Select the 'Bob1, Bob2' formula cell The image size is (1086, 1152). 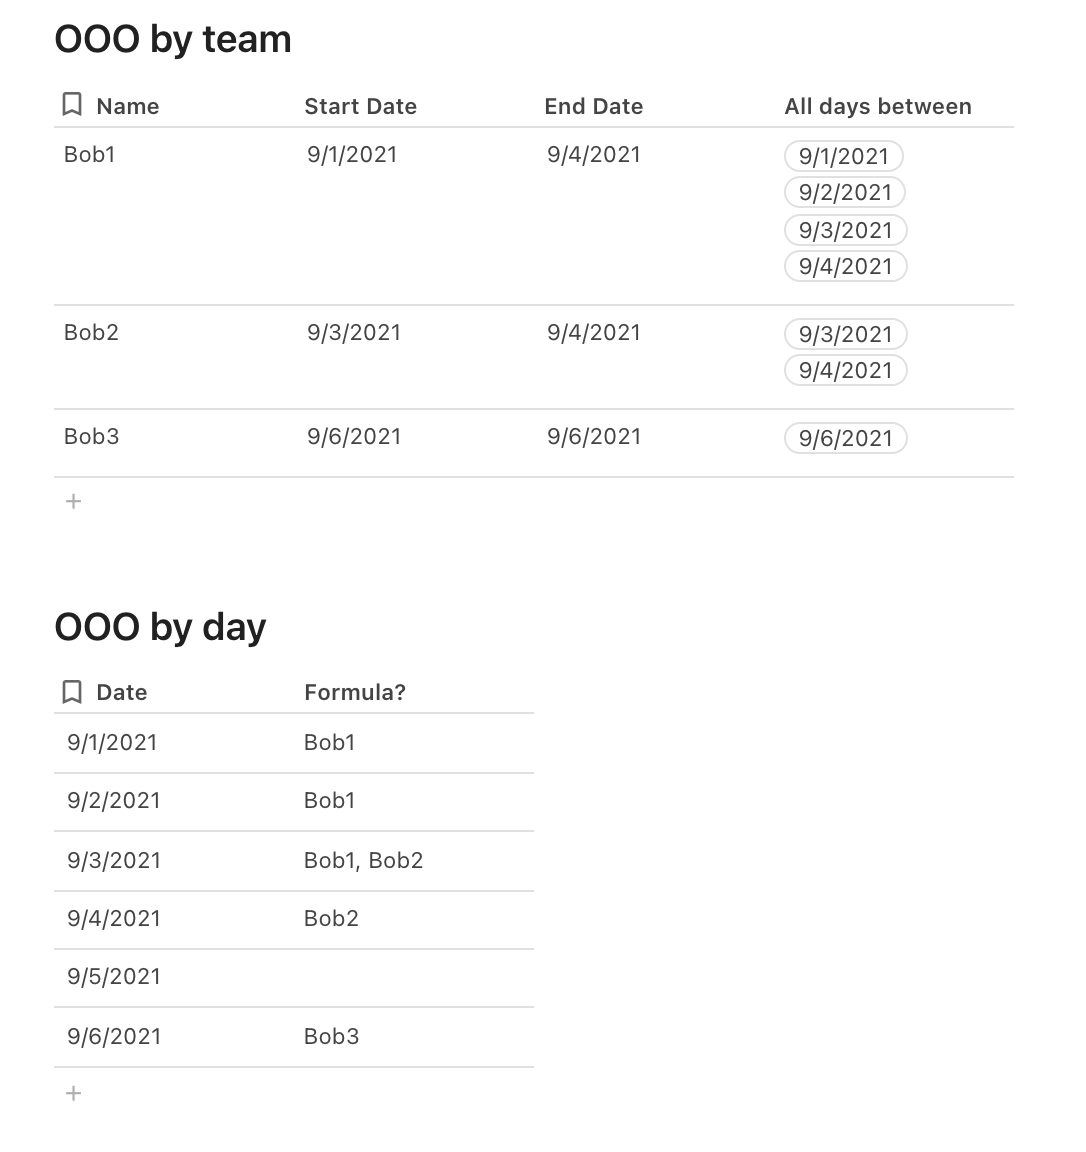coord(364,860)
